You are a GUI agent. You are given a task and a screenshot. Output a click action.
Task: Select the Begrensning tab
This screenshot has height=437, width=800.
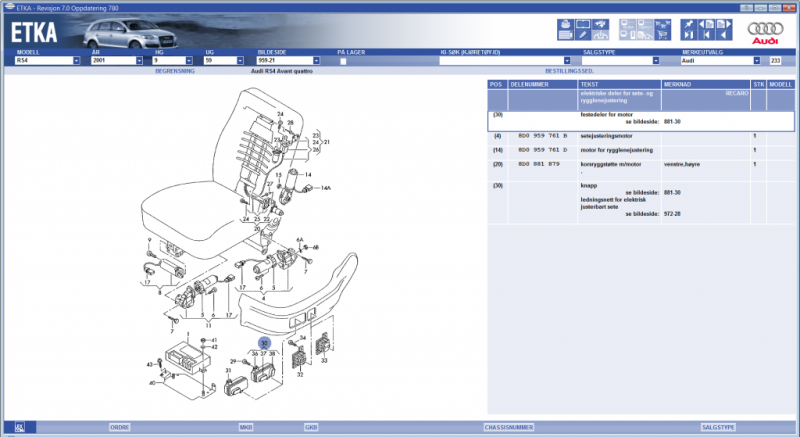pyautogui.click(x=173, y=72)
